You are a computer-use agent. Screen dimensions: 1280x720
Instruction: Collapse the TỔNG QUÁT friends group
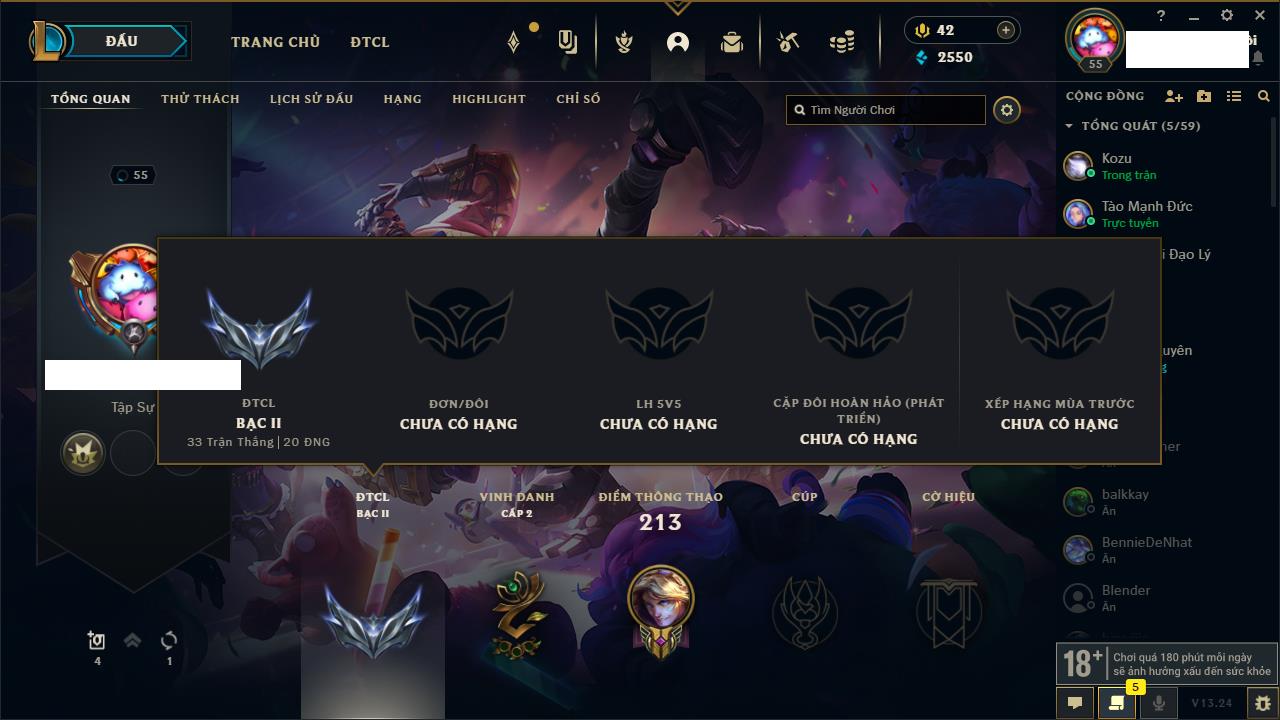1069,126
